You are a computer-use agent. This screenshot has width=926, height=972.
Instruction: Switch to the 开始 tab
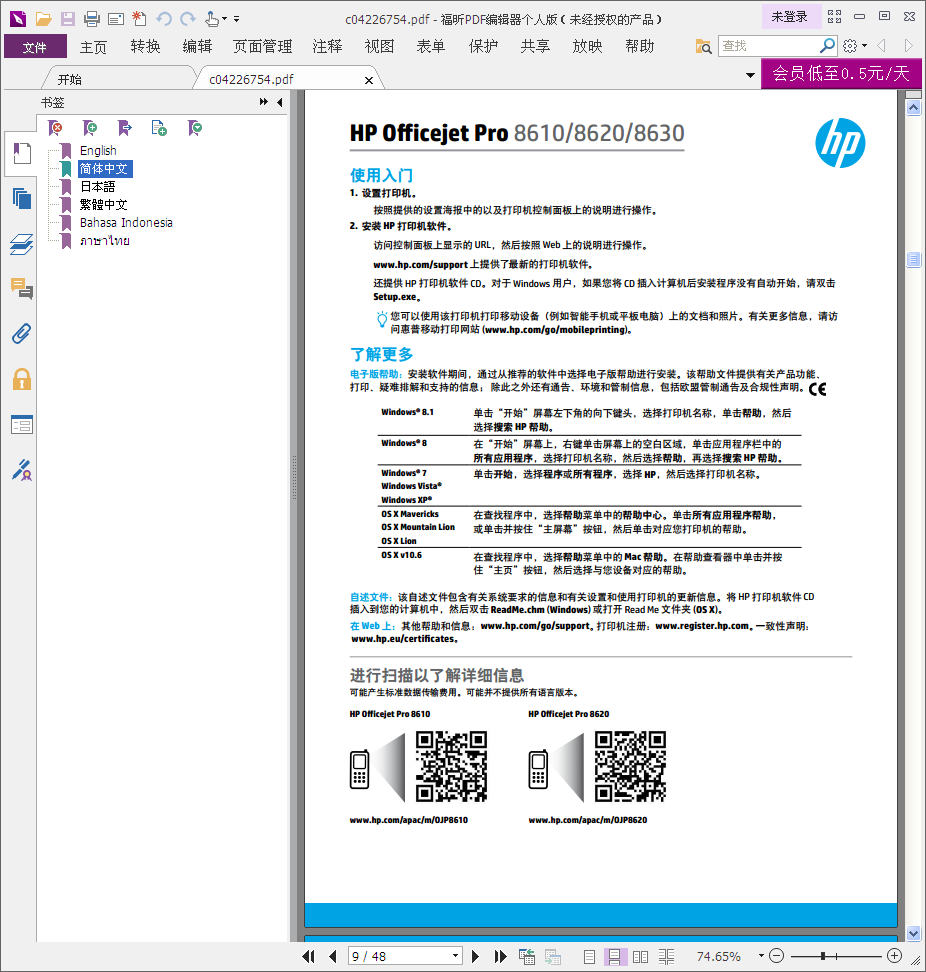[x=69, y=79]
